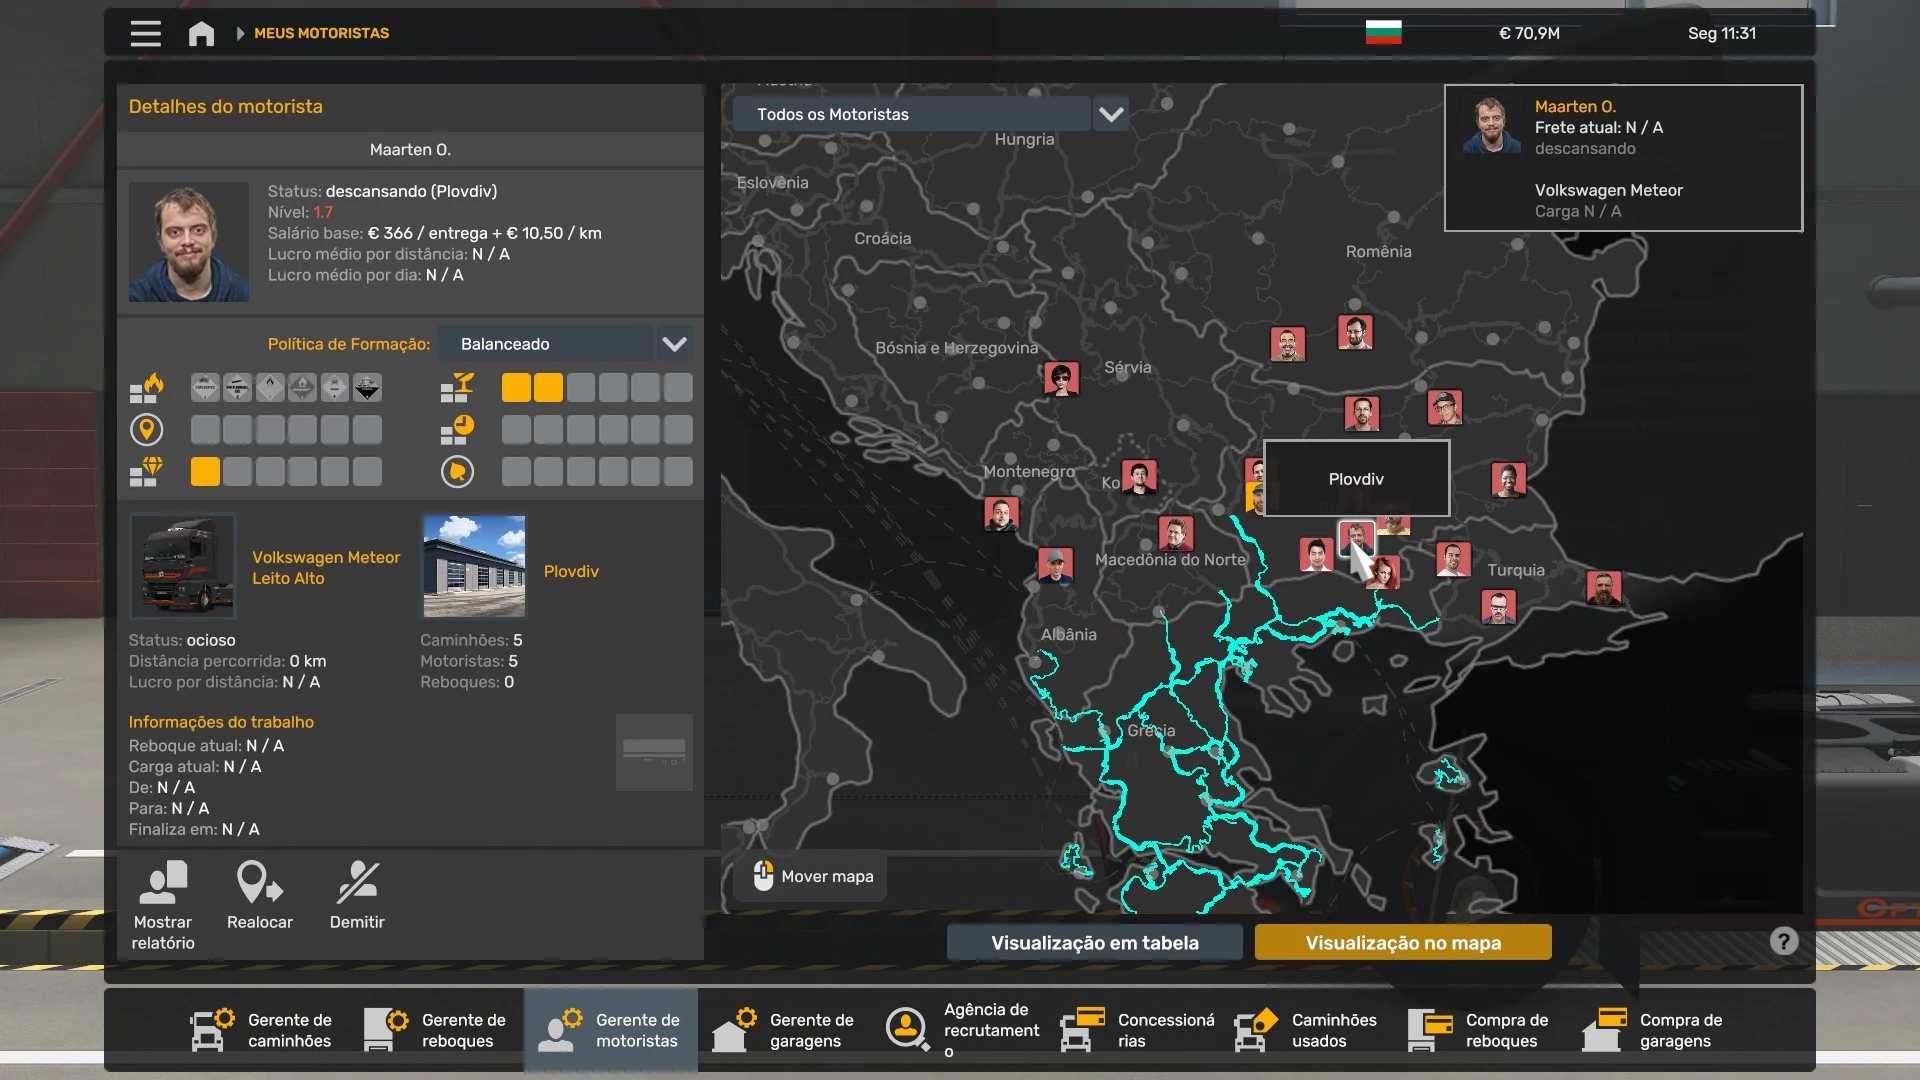Screen dimensions: 1920x1080
Task: Switch to Visualização em tabela
Action: 1094,943
